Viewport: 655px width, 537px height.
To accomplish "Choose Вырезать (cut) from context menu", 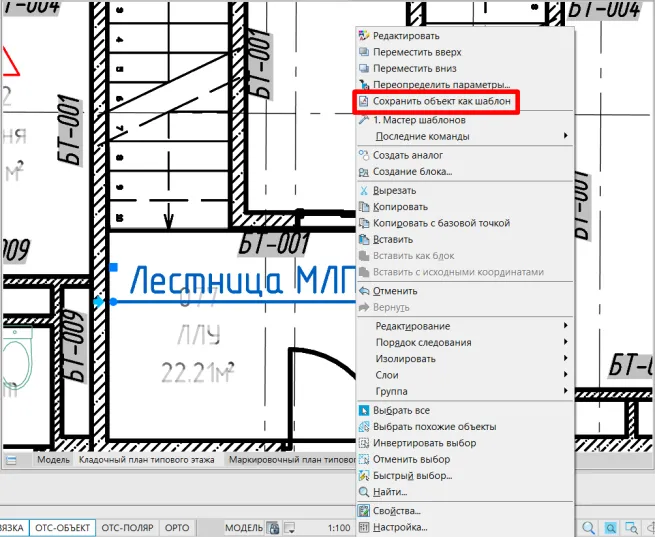I will point(395,190).
